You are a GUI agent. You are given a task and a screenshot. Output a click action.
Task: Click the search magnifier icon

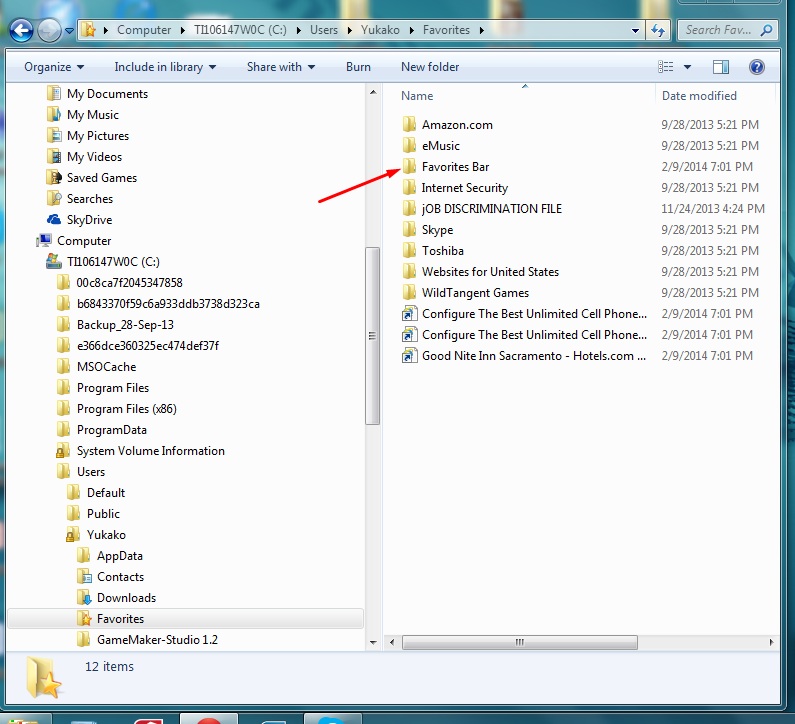767,30
